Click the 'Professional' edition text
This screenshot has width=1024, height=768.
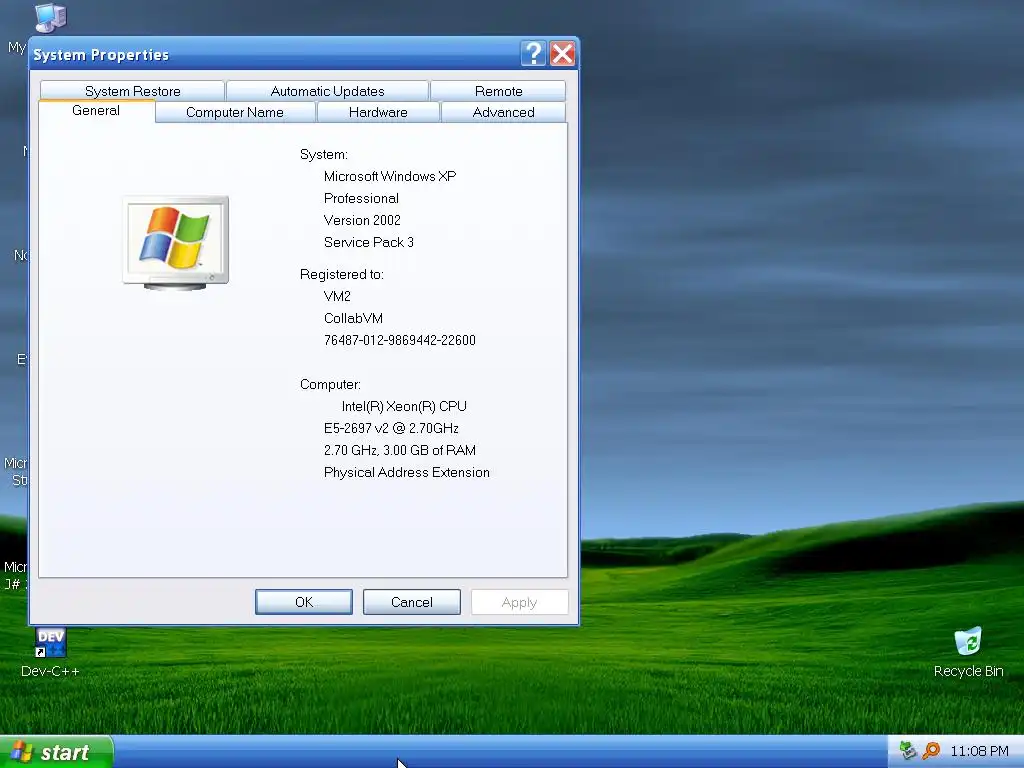coord(361,199)
